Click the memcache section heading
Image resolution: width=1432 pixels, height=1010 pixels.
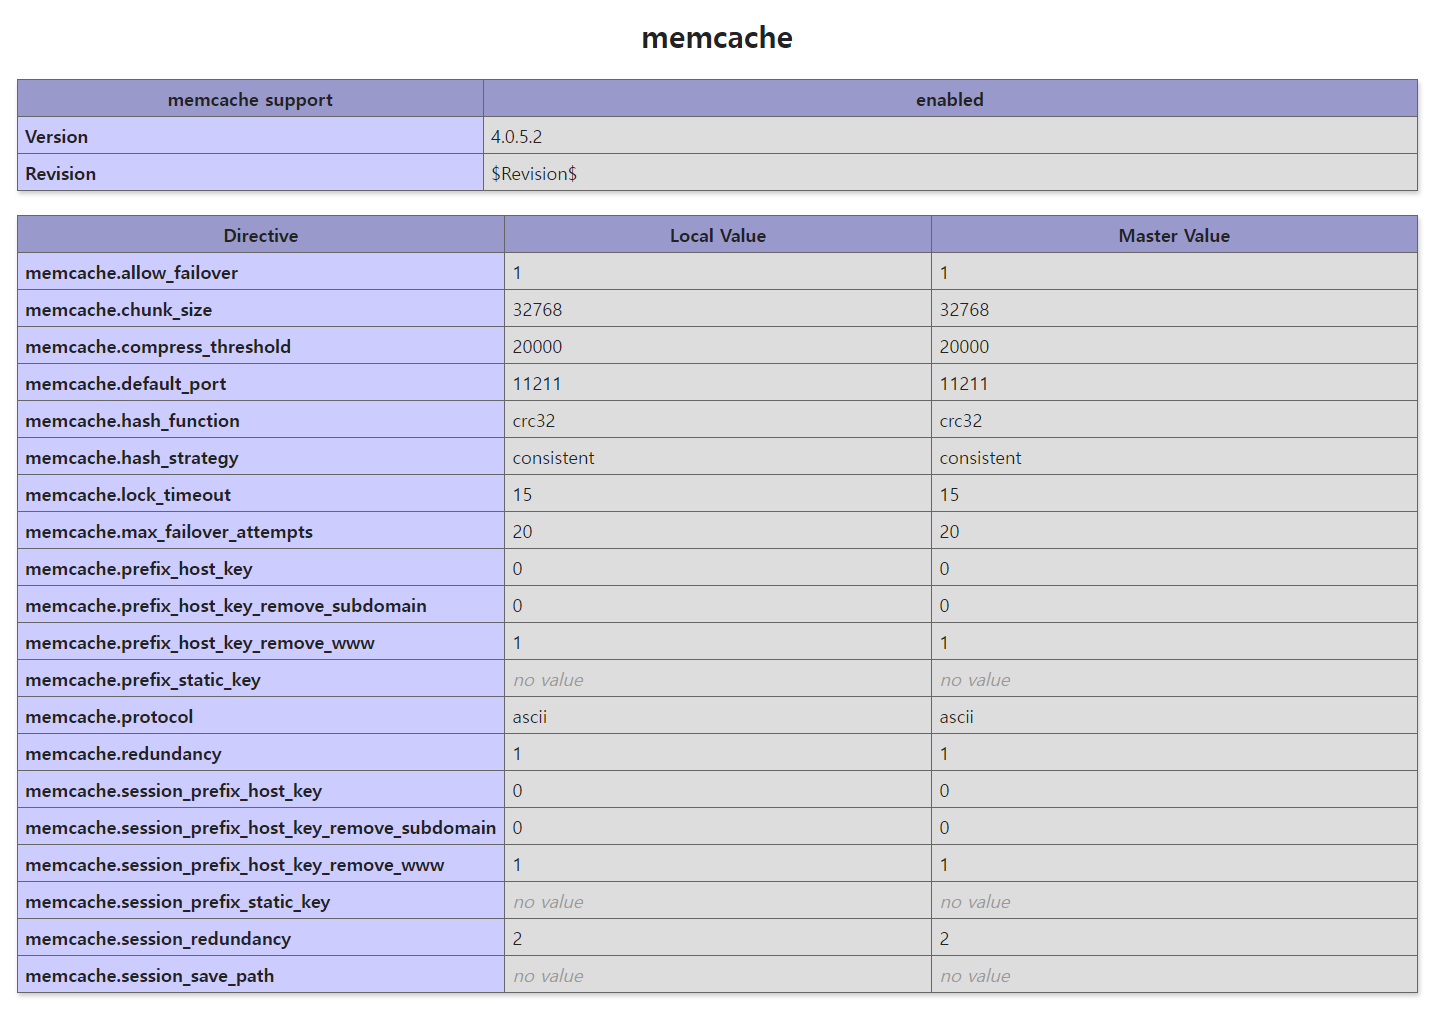716,37
